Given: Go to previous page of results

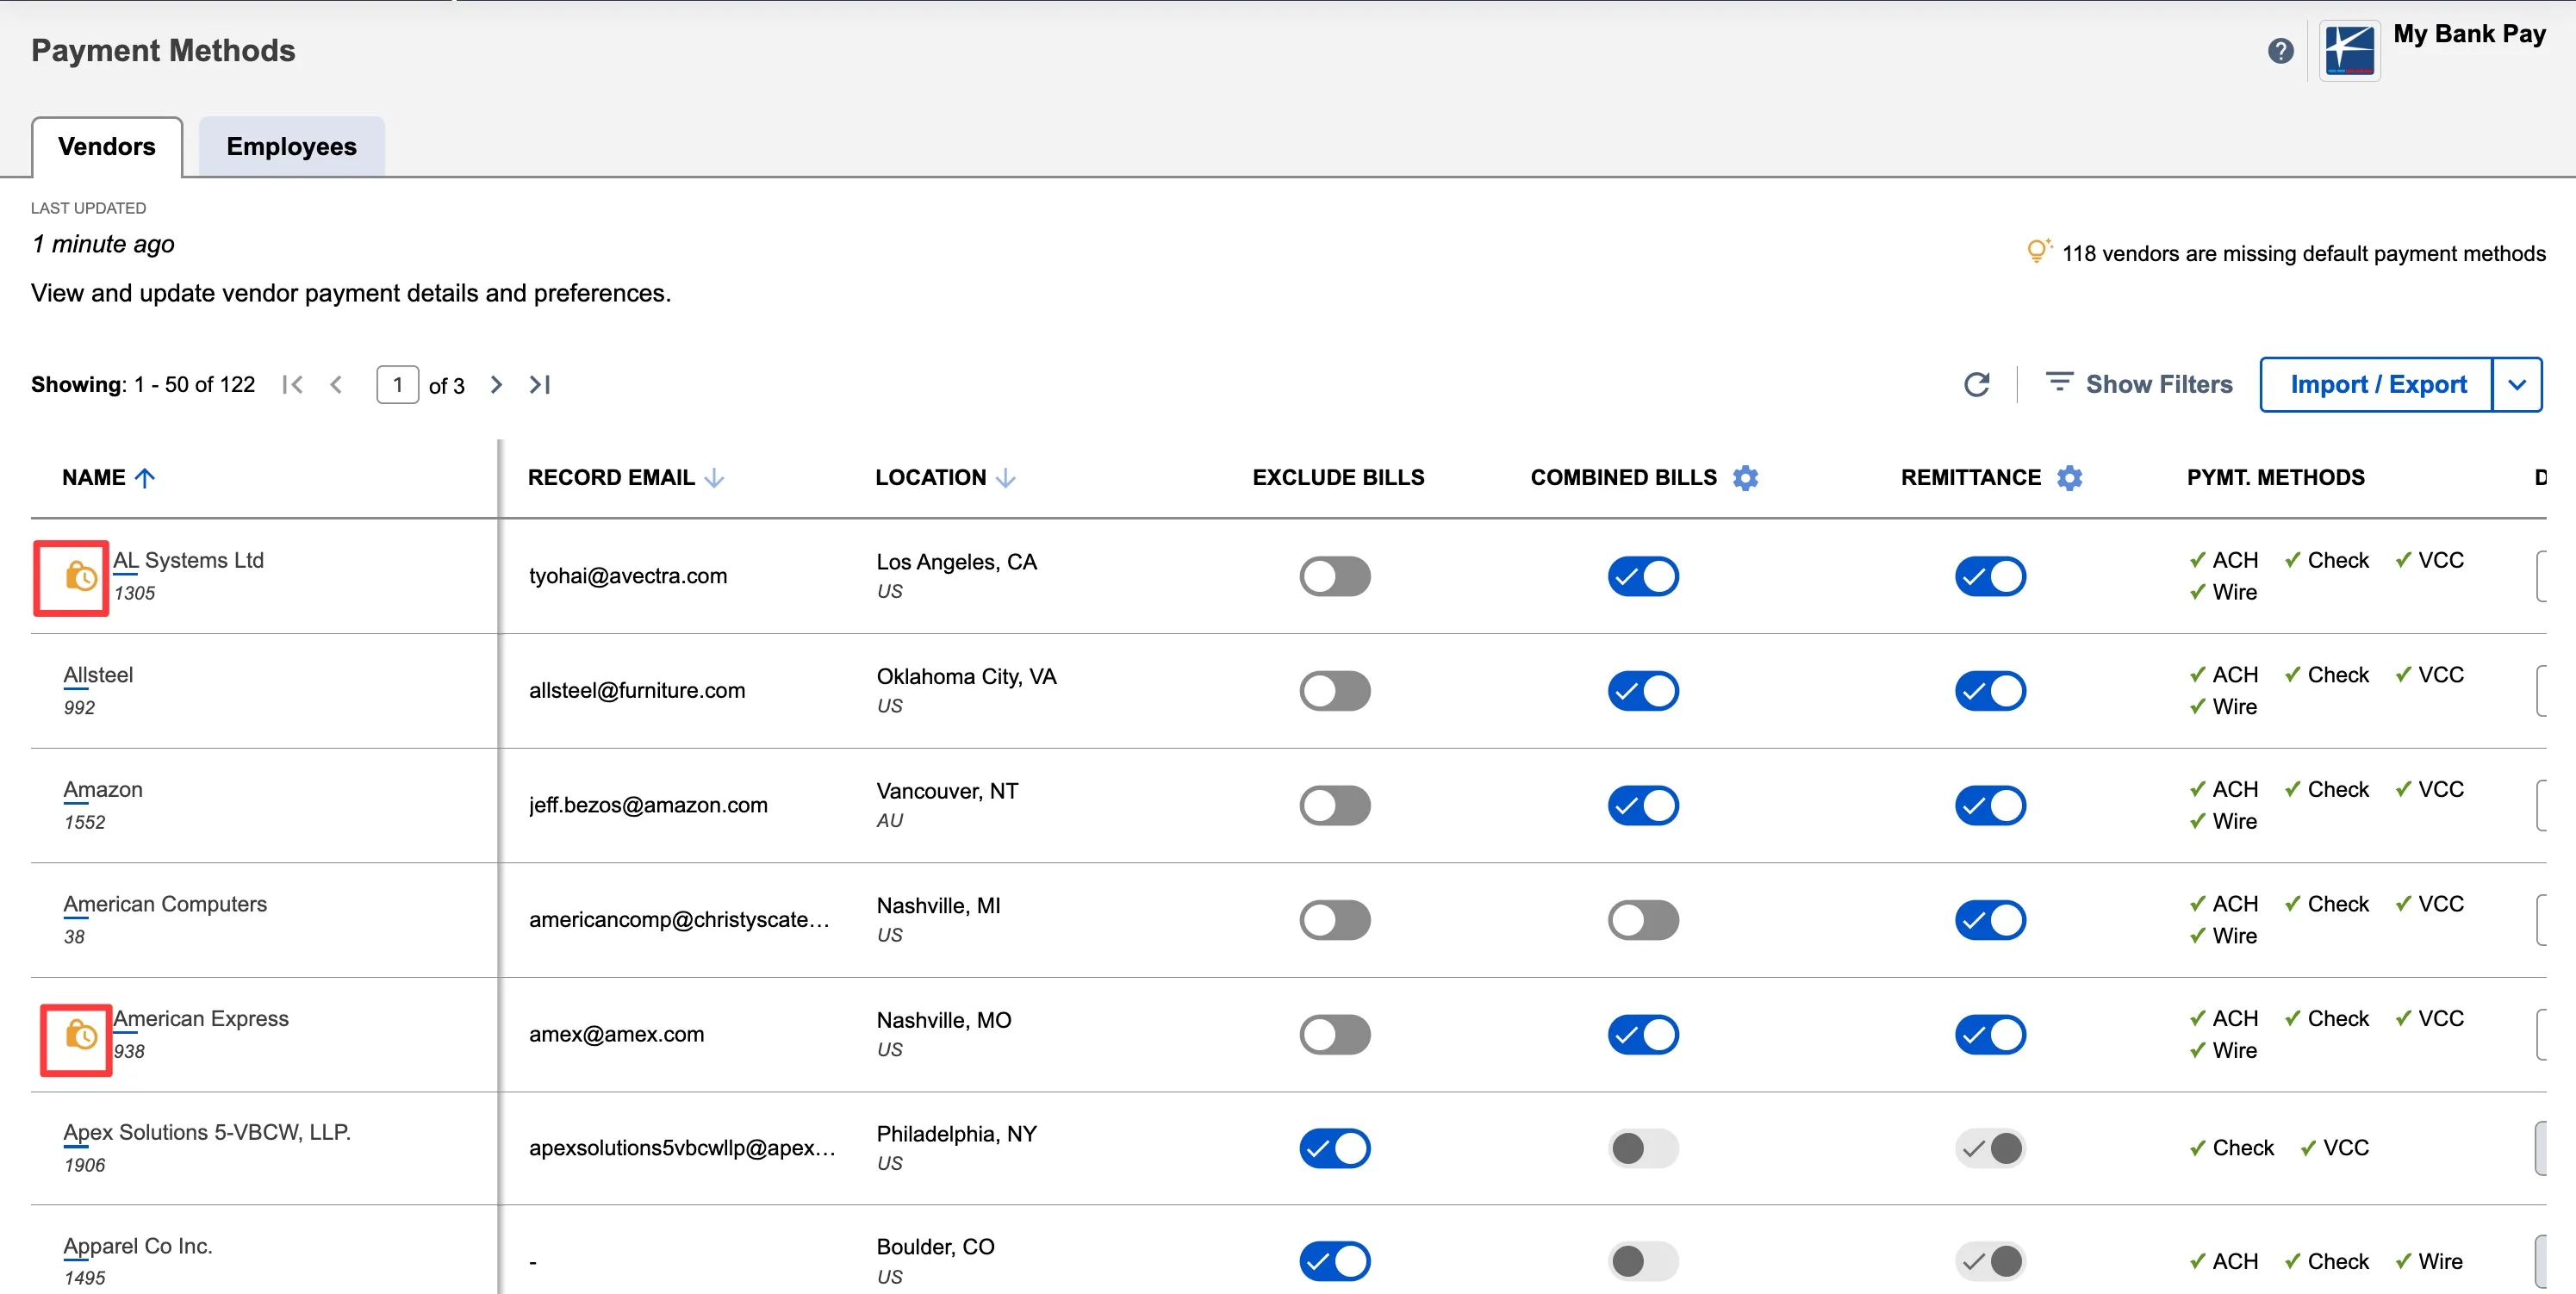Looking at the screenshot, I should click(x=336, y=384).
